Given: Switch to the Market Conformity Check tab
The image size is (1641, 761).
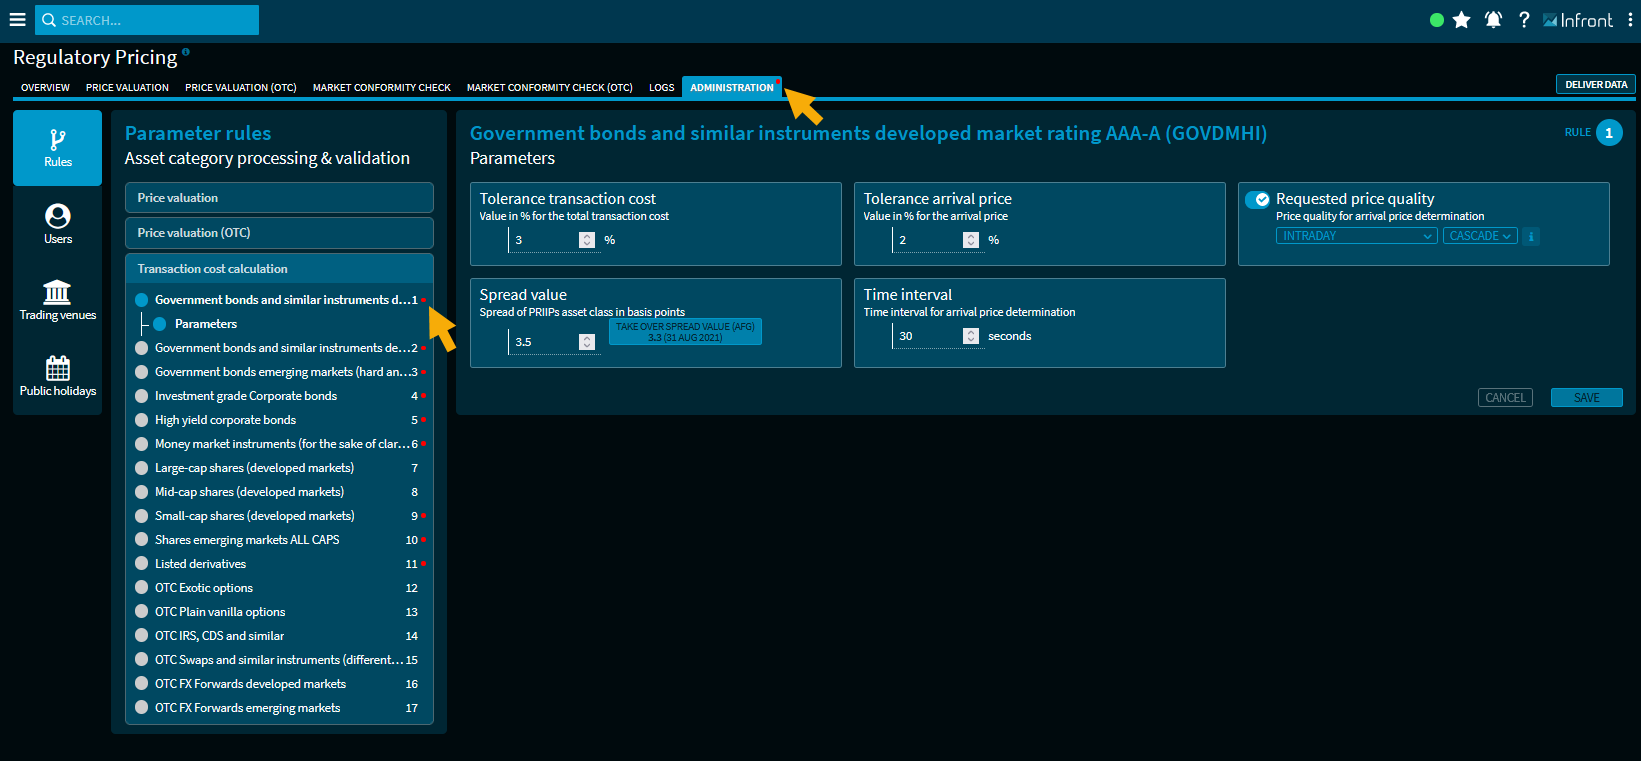Looking at the screenshot, I should pos(381,88).
